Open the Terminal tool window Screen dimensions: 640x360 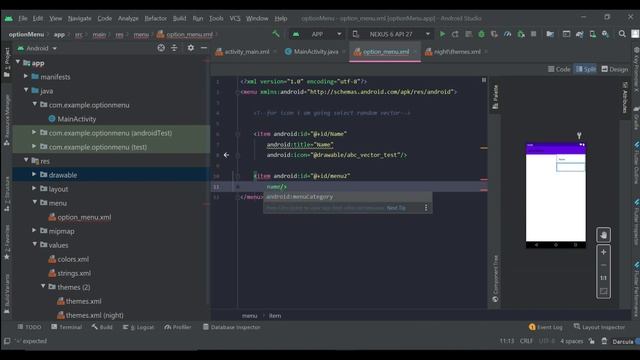coord(66,327)
